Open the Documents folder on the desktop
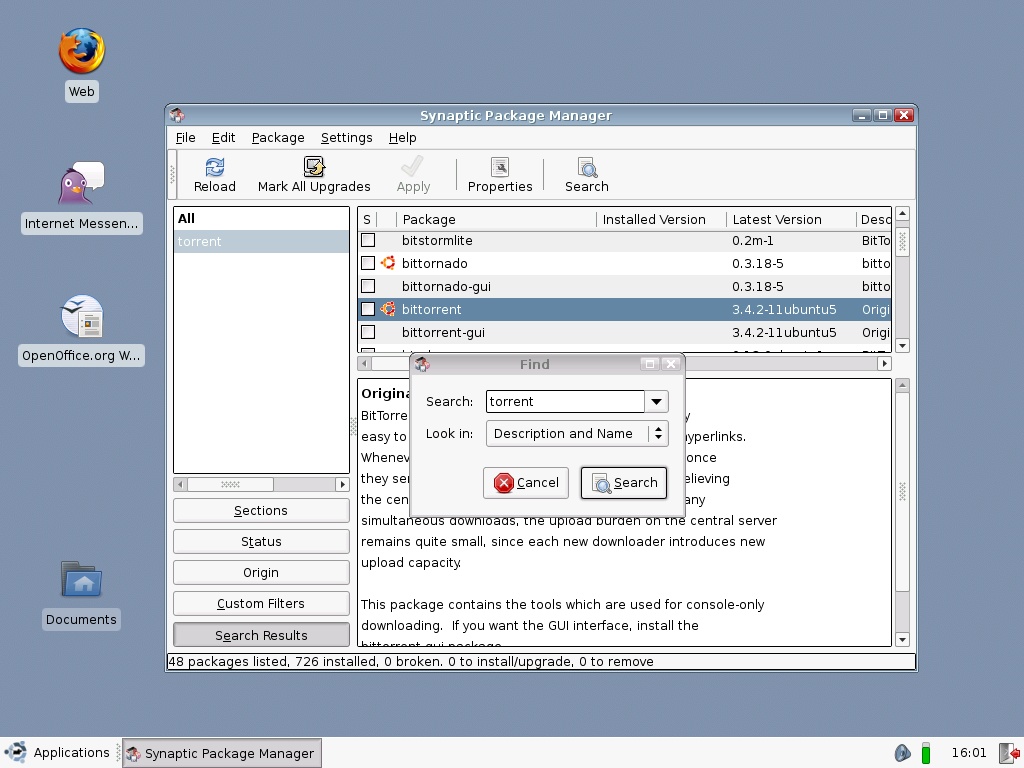Image resolution: width=1024 pixels, height=768 pixels. pyautogui.click(x=82, y=579)
